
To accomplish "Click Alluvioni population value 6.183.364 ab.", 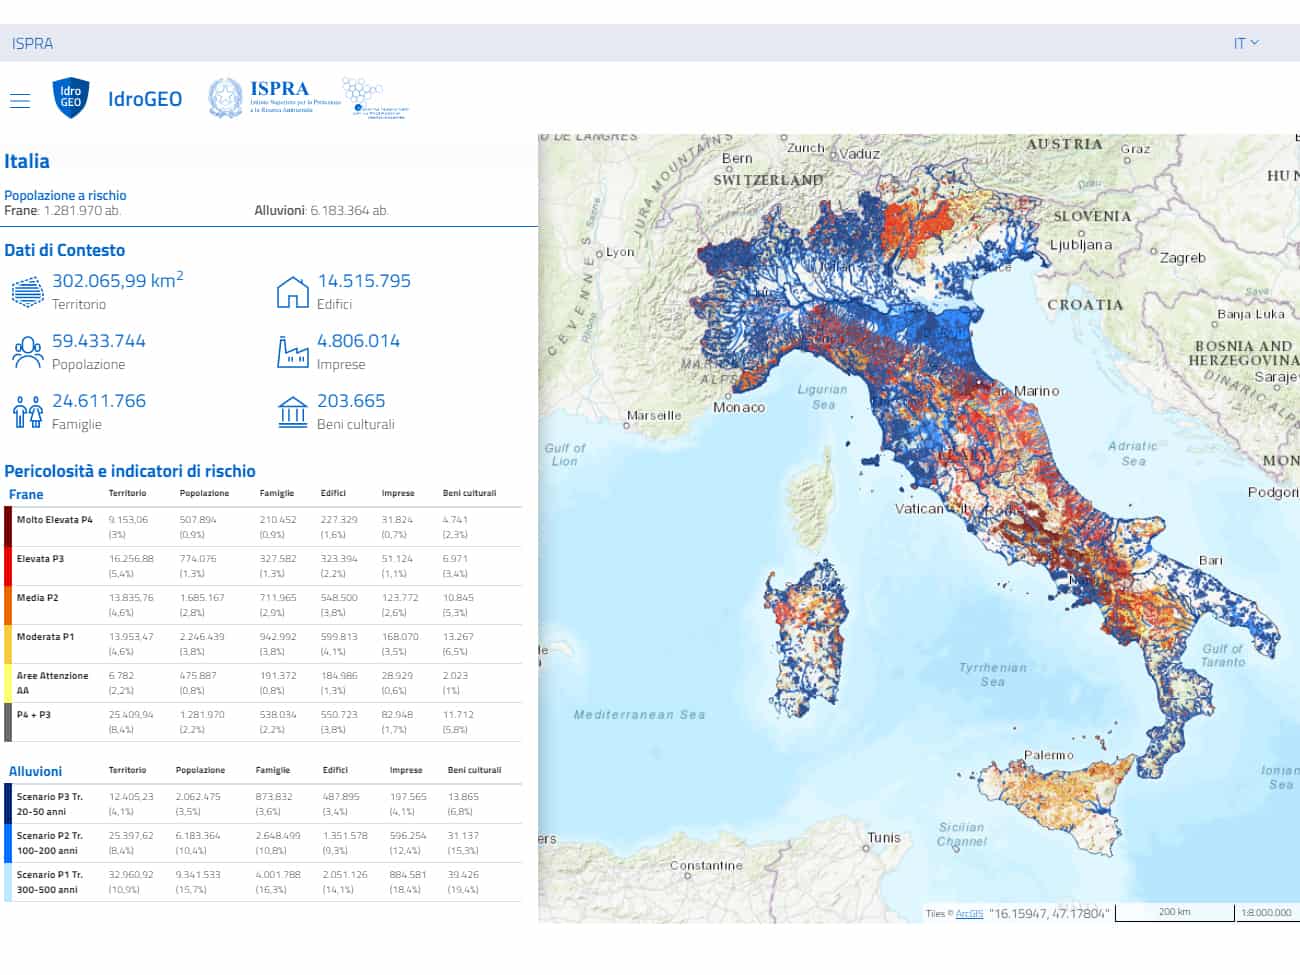I will 349,210.
